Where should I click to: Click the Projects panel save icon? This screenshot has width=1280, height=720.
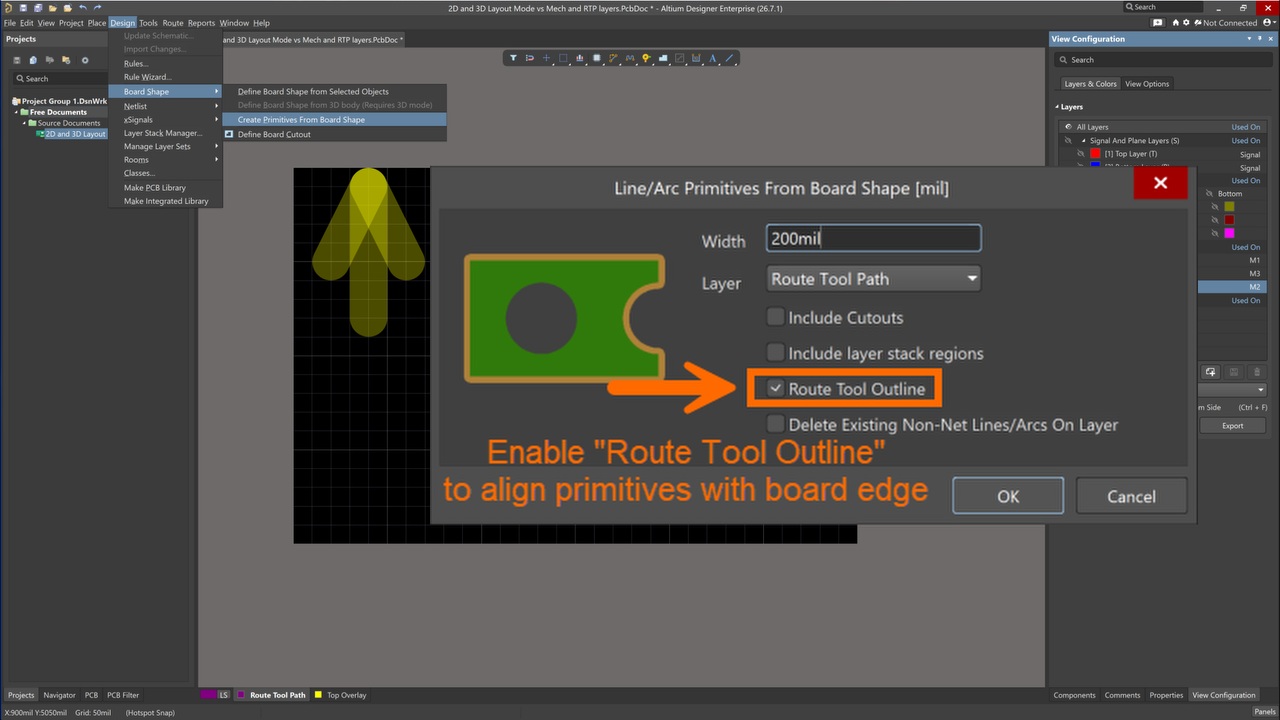(x=17, y=60)
